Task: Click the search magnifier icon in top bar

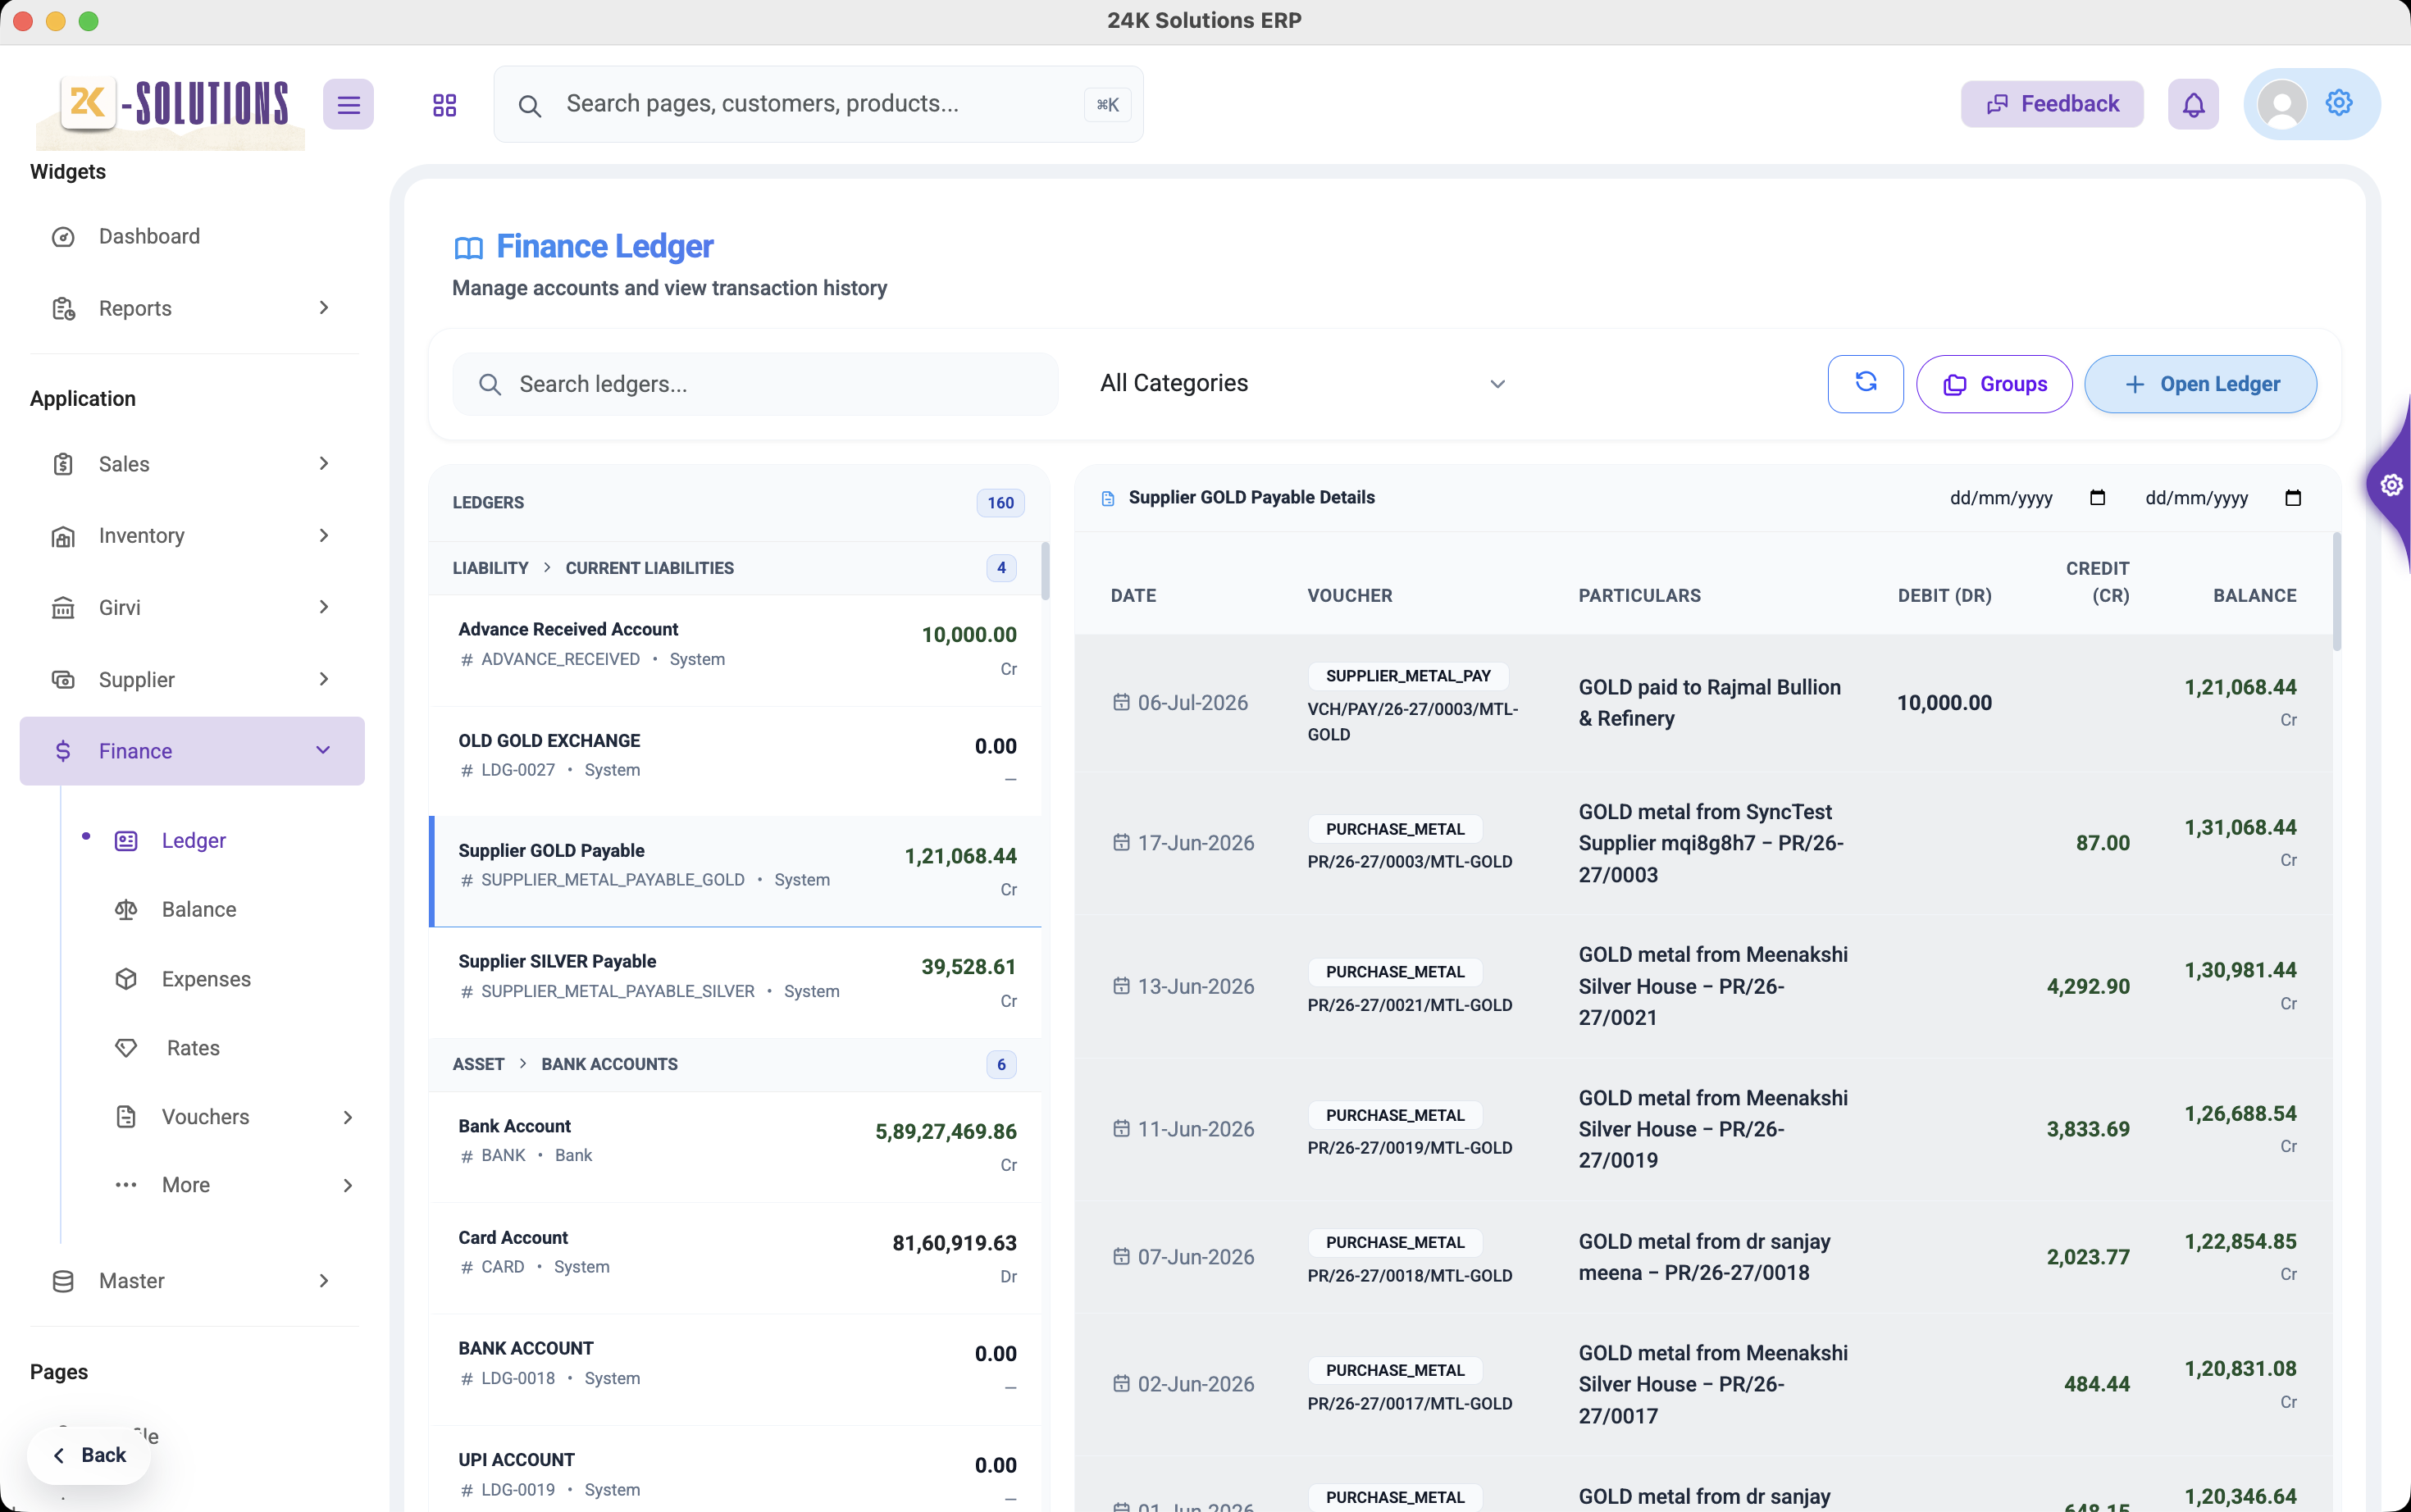Action: click(530, 105)
